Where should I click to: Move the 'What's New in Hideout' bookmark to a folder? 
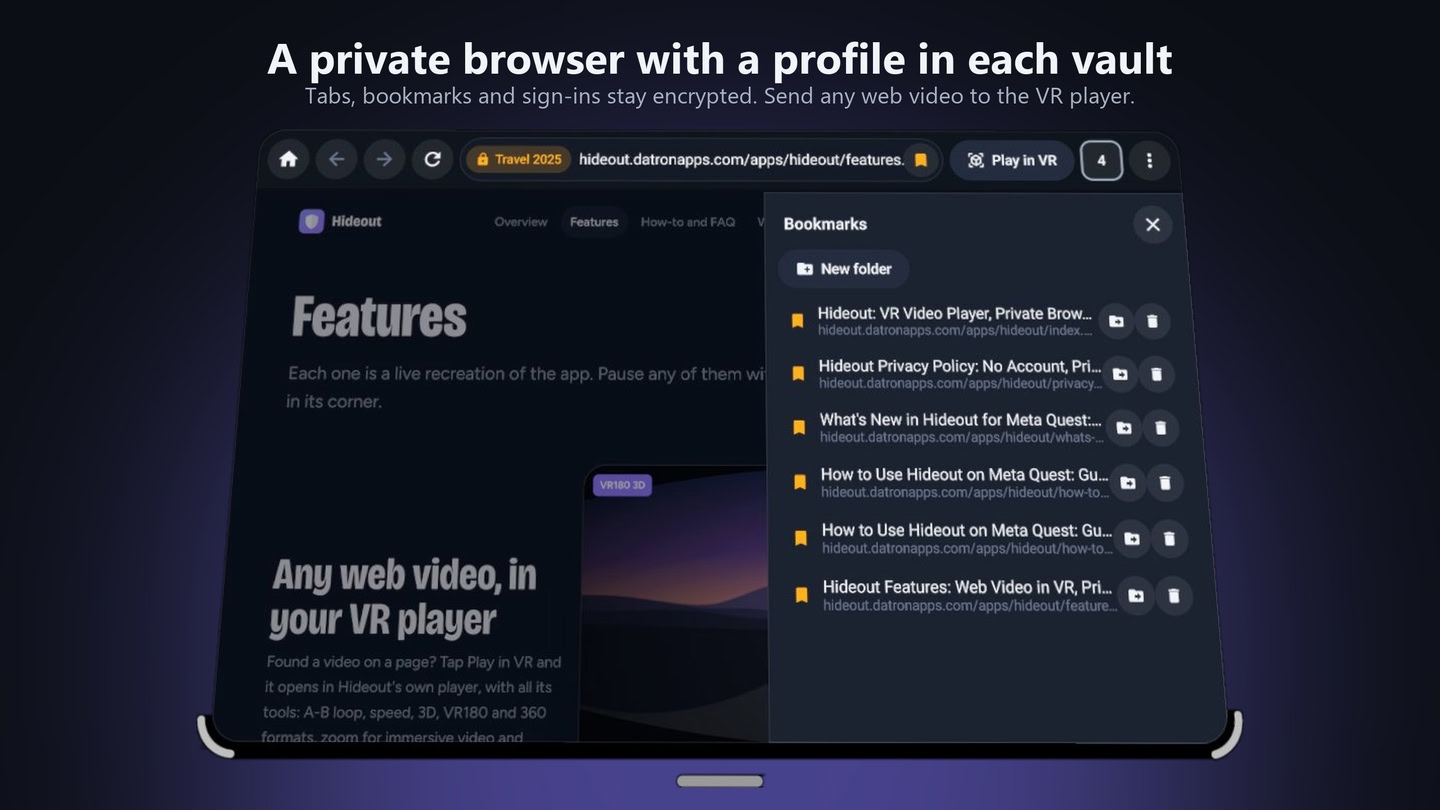pos(1124,428)
